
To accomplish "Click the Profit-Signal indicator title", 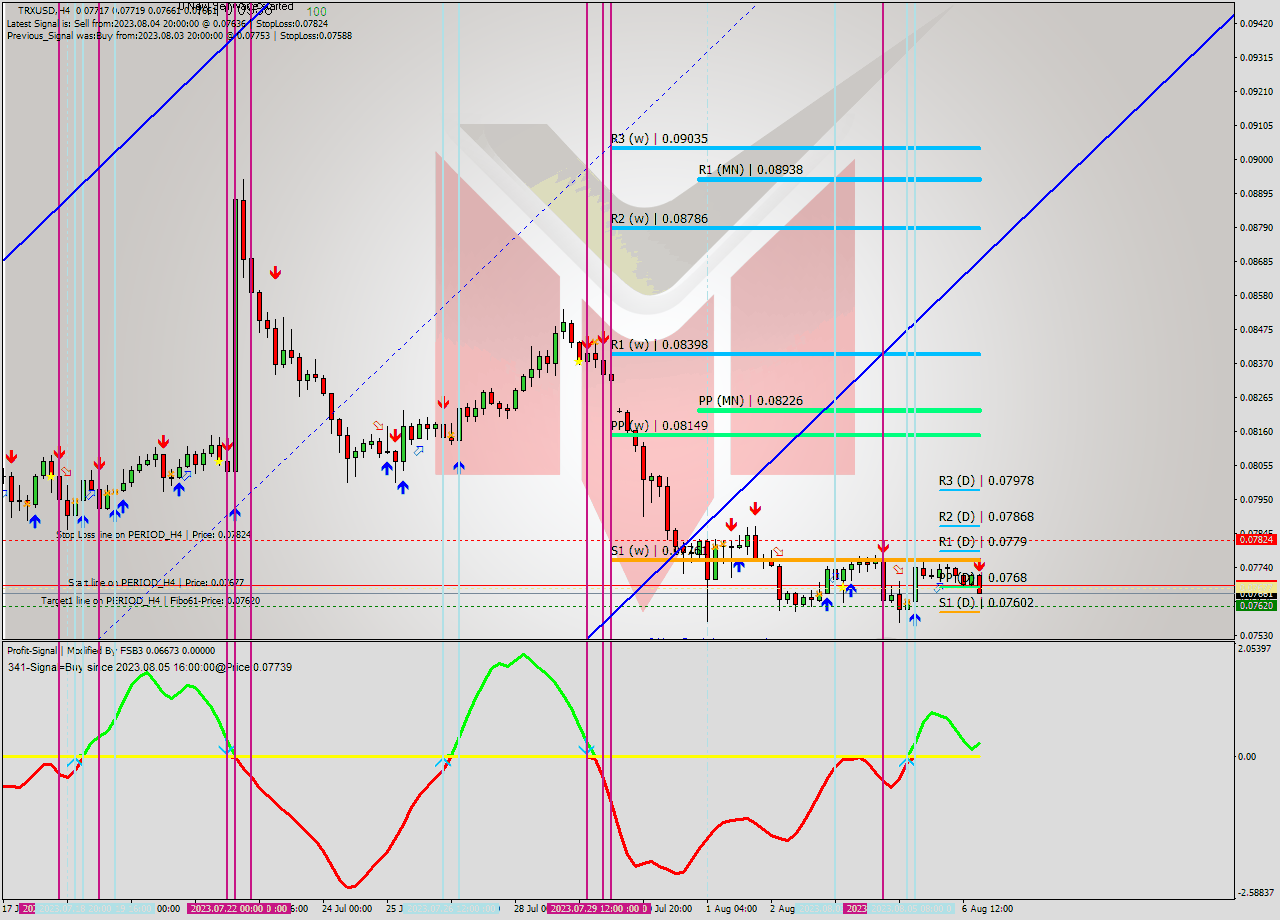I will click(x=111, y=650).
